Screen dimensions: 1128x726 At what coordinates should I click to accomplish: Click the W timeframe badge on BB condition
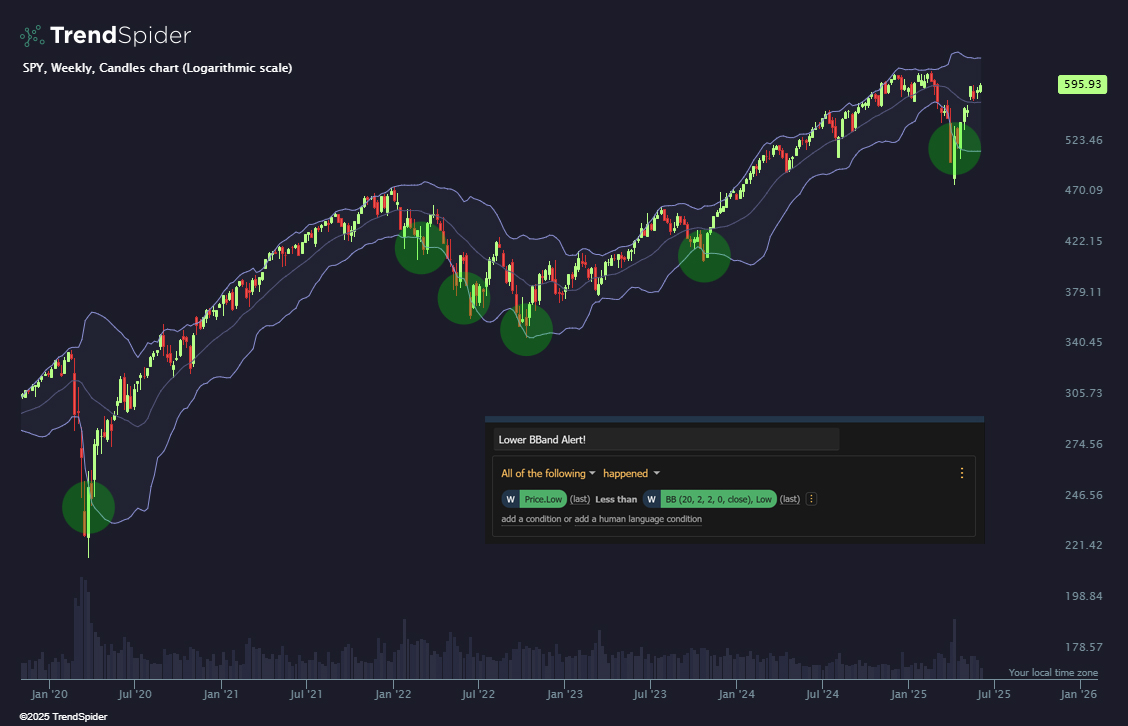pyautogui.click(x=652, y=499)
